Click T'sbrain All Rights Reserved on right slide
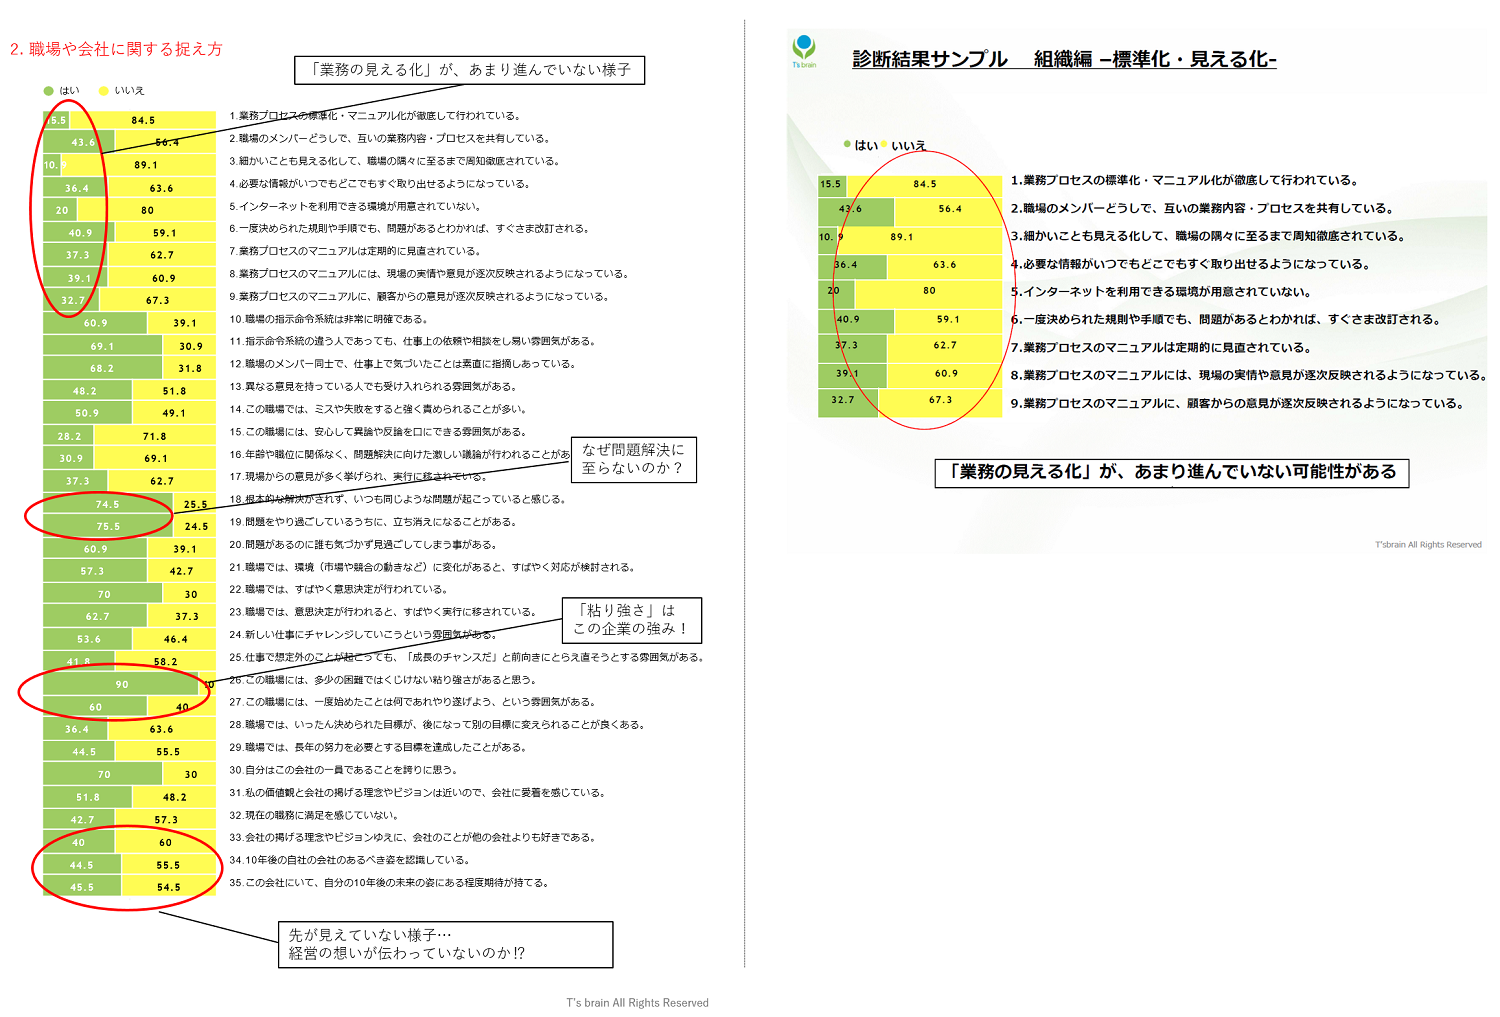 tap(1428, 545)
